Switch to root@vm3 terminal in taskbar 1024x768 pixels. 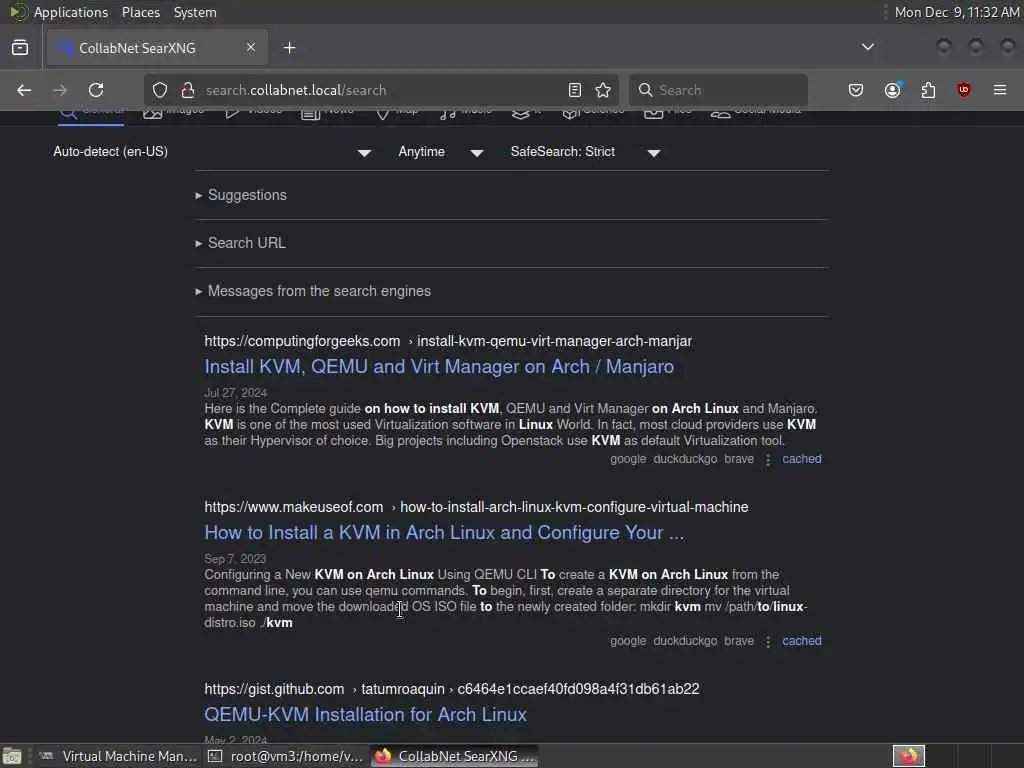coord(285,756)
